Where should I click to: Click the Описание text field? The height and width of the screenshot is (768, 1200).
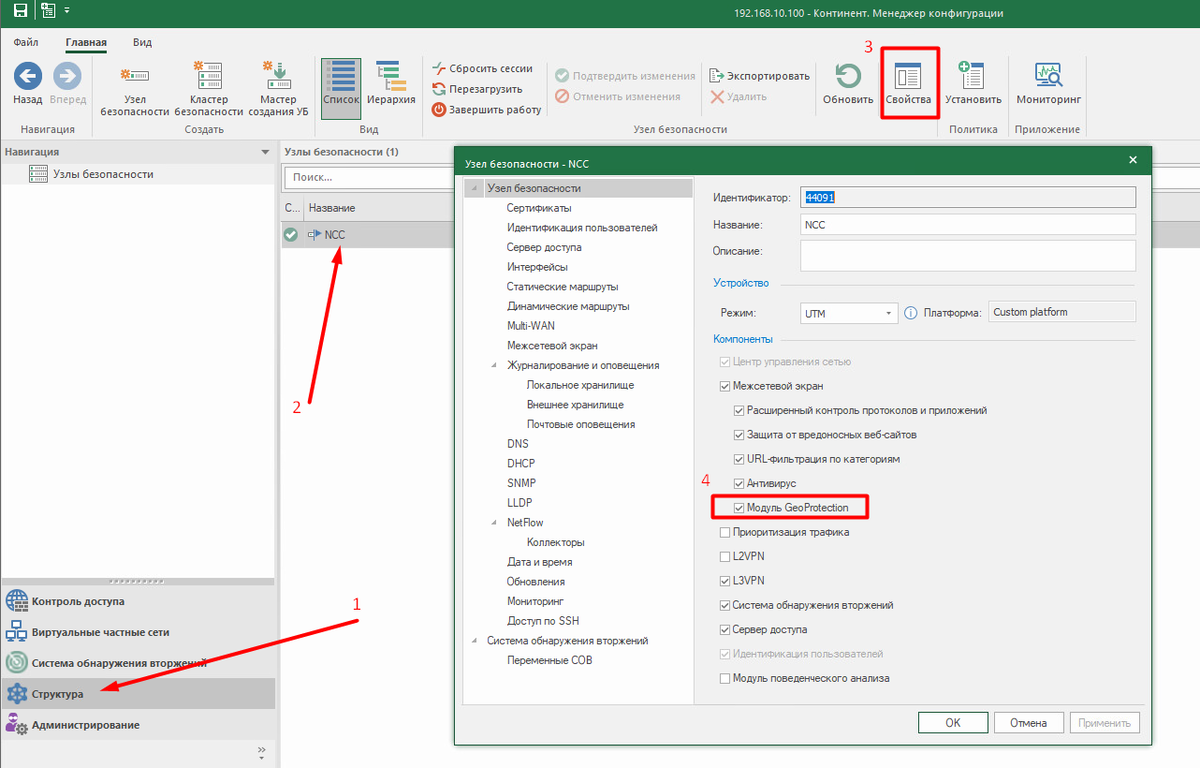pos(968,256)
